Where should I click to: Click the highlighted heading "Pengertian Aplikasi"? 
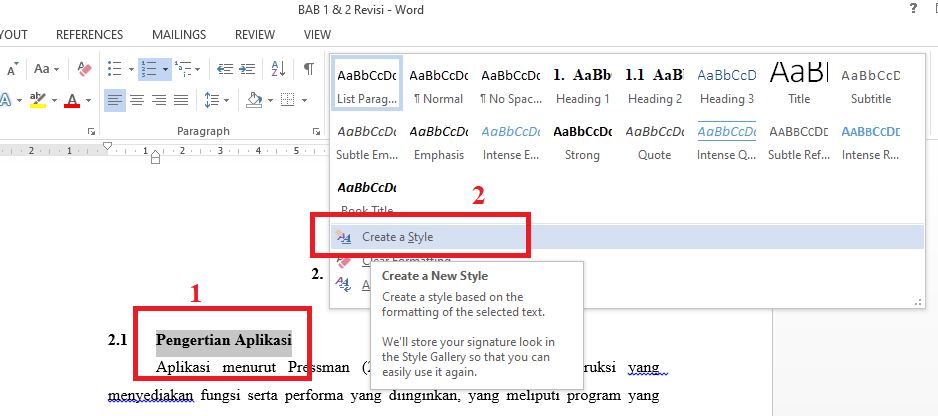click(x=224, y=340)
